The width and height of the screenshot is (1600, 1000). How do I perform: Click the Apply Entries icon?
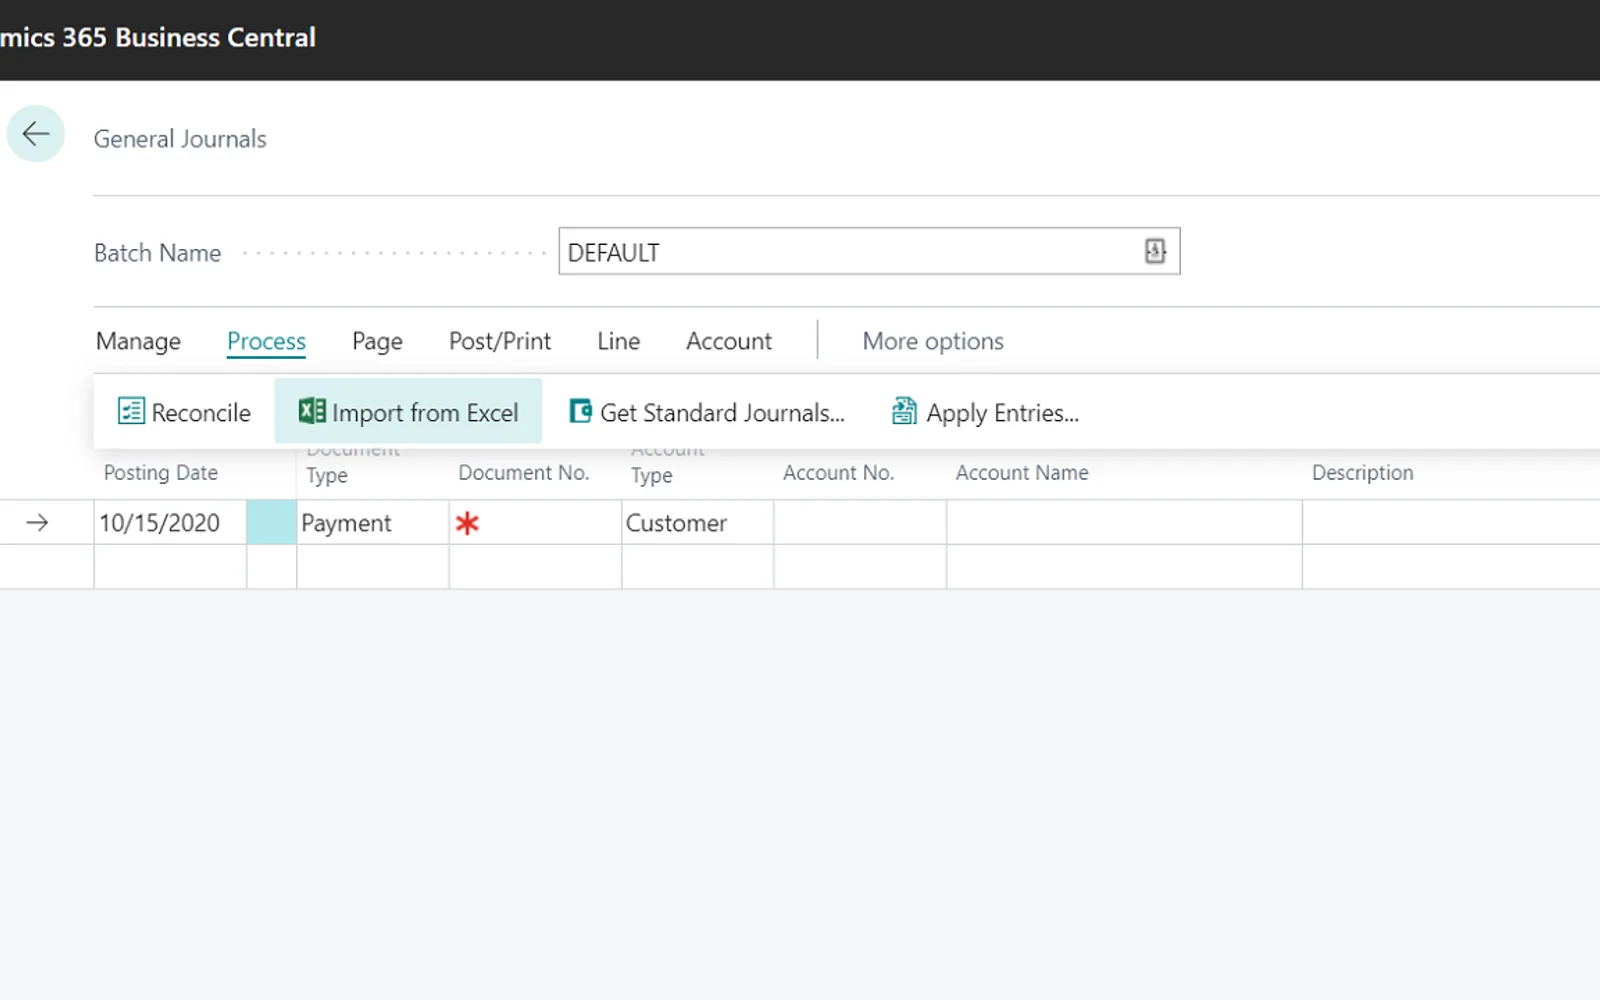coord(904,411)
